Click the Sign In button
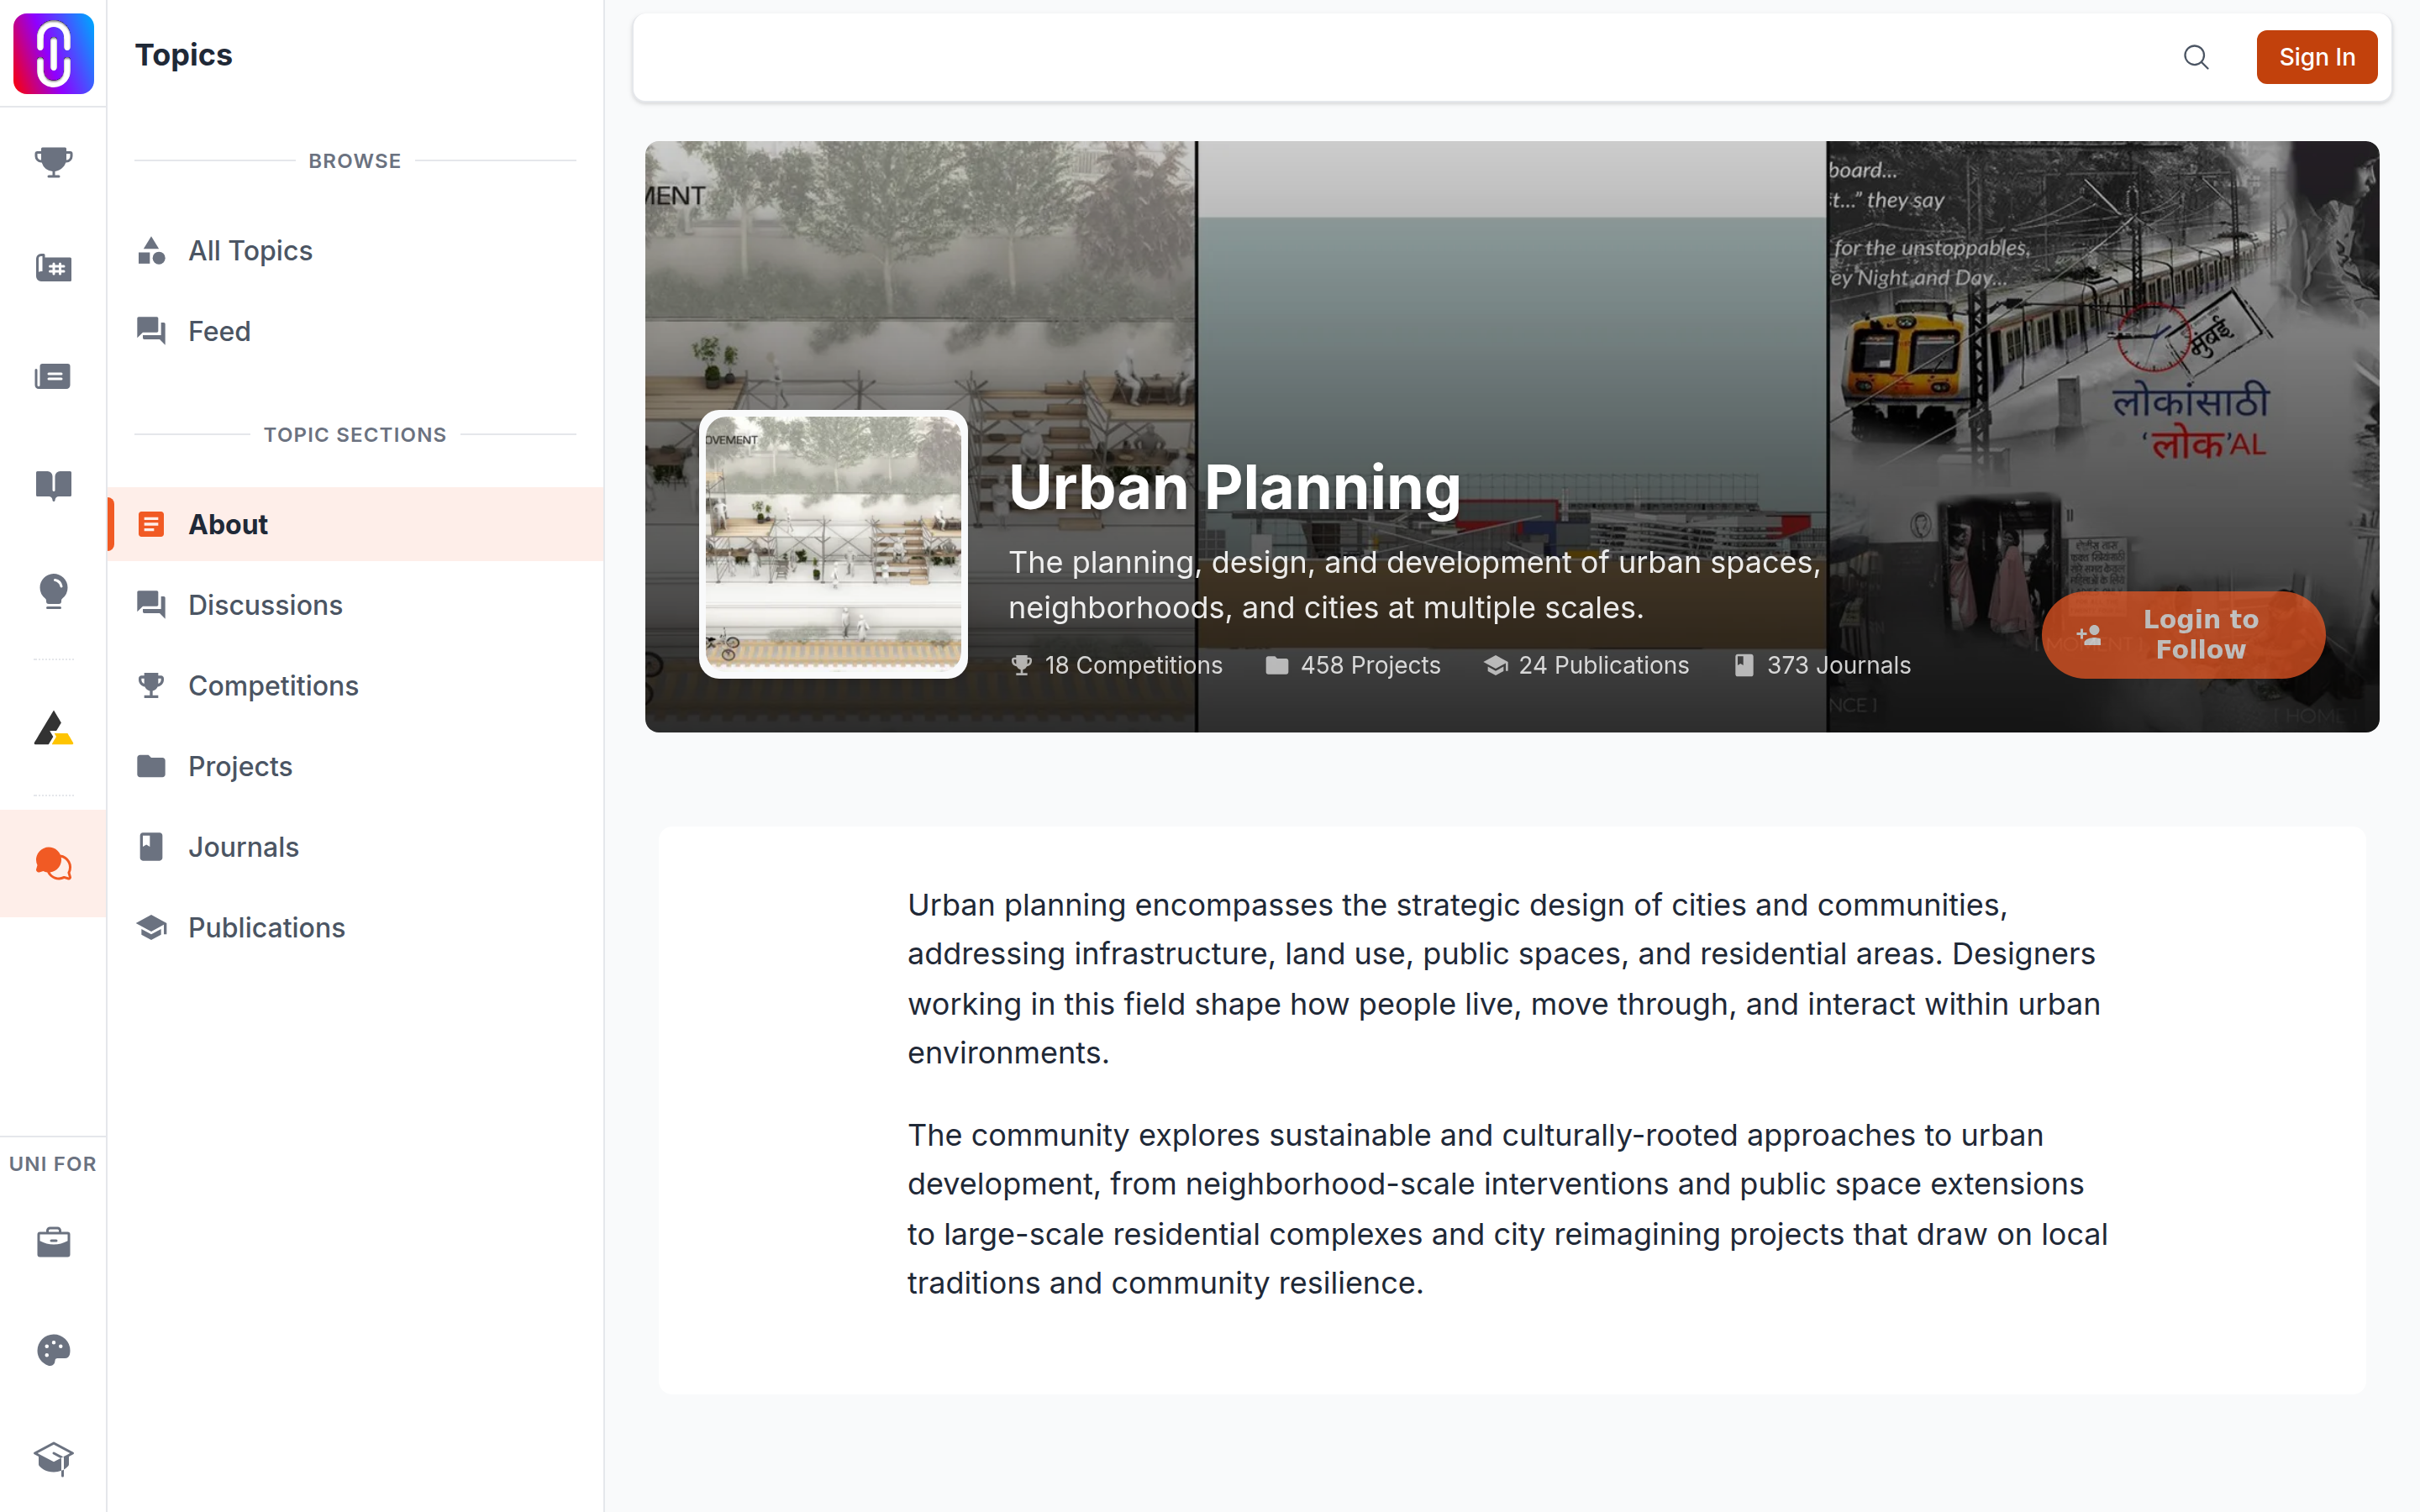The image size is (2420, 1512). pos(2316,57)
